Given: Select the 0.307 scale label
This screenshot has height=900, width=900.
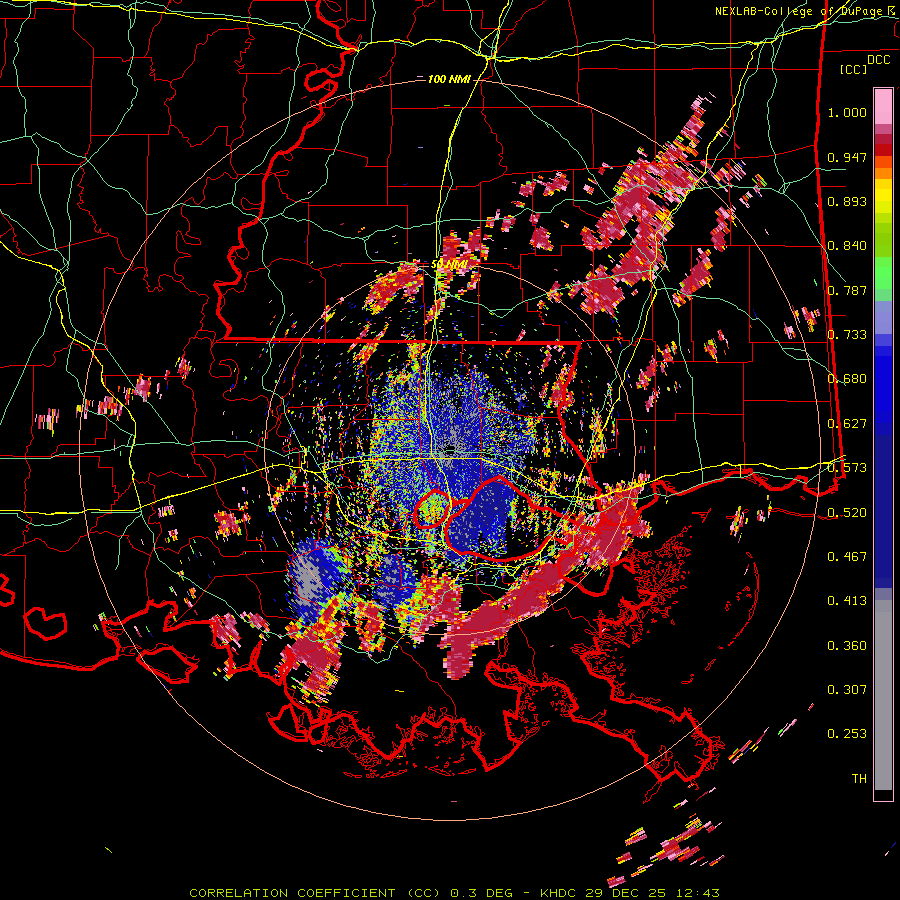Looking at the screenshot, I should (x=847, y=689).
